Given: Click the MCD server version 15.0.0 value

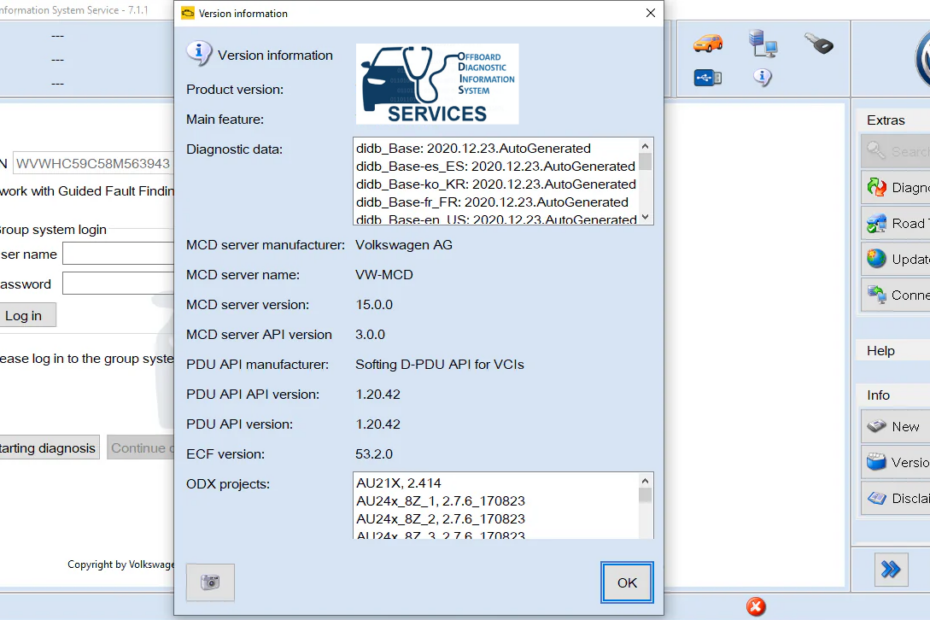Looking at the screenshot, I should (374, 304).
